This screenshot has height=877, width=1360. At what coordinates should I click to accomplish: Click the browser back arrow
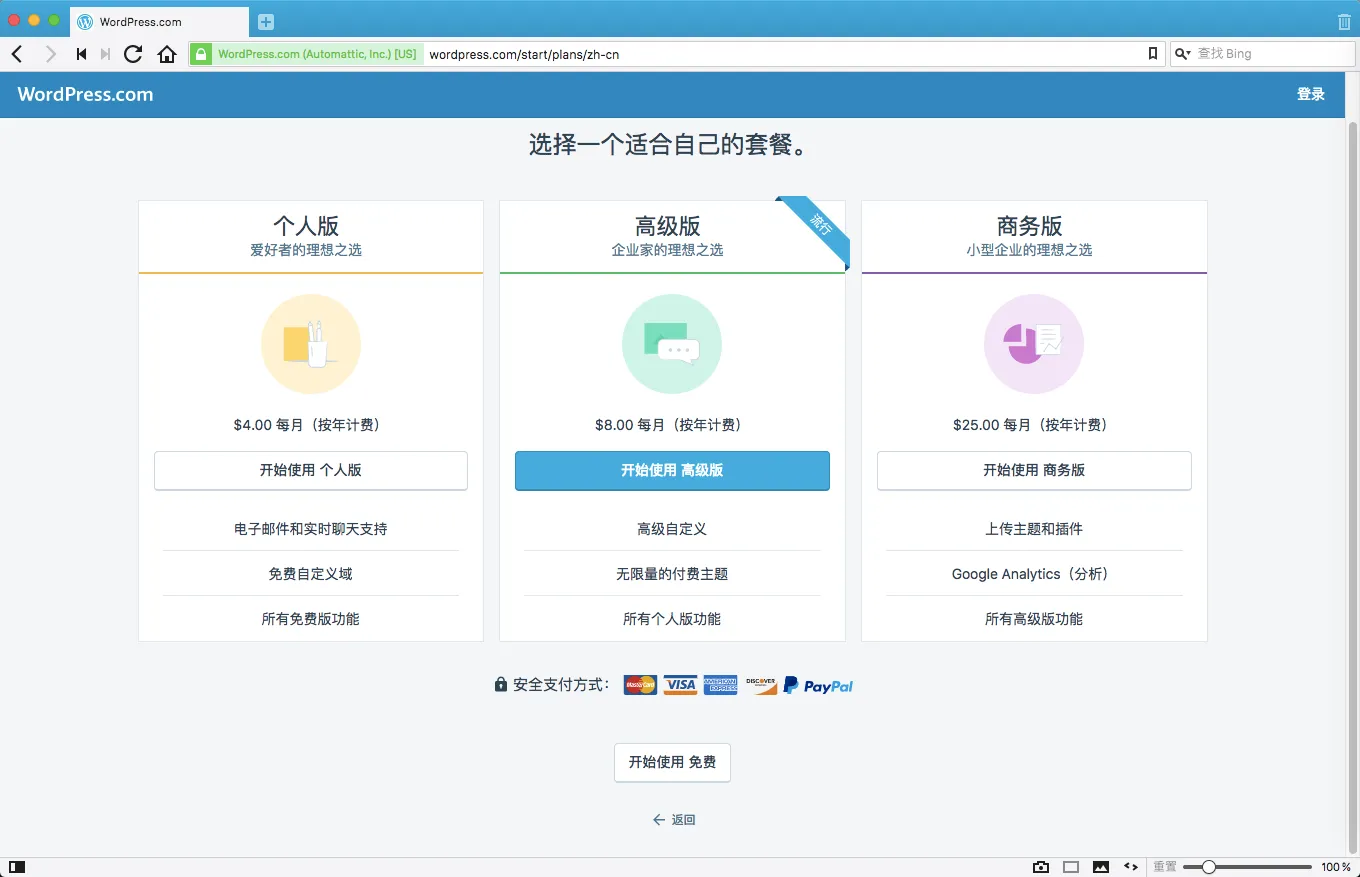click(17, 54)
